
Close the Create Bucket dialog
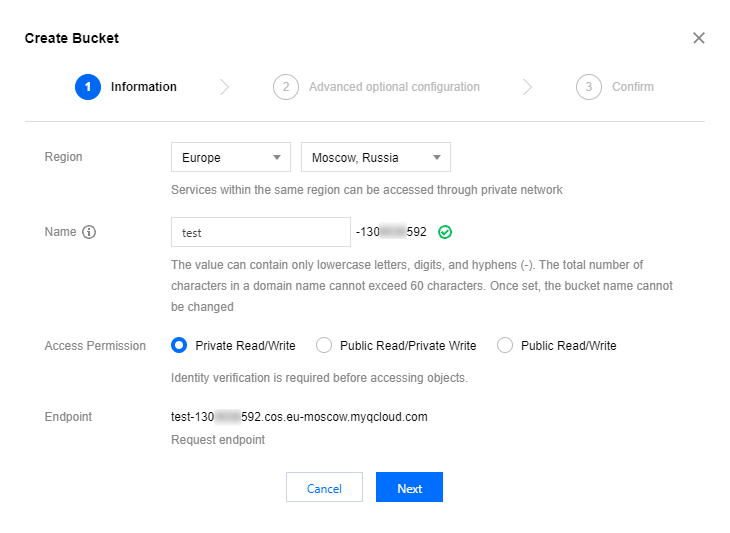[x=699, y=38]
